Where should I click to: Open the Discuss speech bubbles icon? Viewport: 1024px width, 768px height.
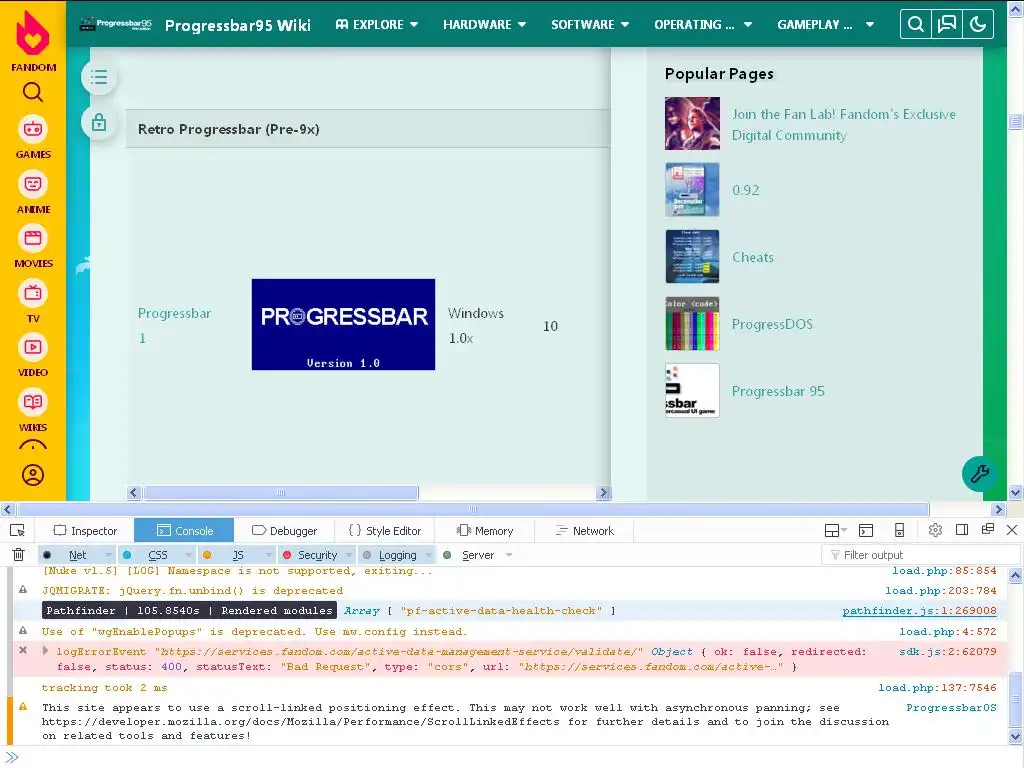[946, 24]
